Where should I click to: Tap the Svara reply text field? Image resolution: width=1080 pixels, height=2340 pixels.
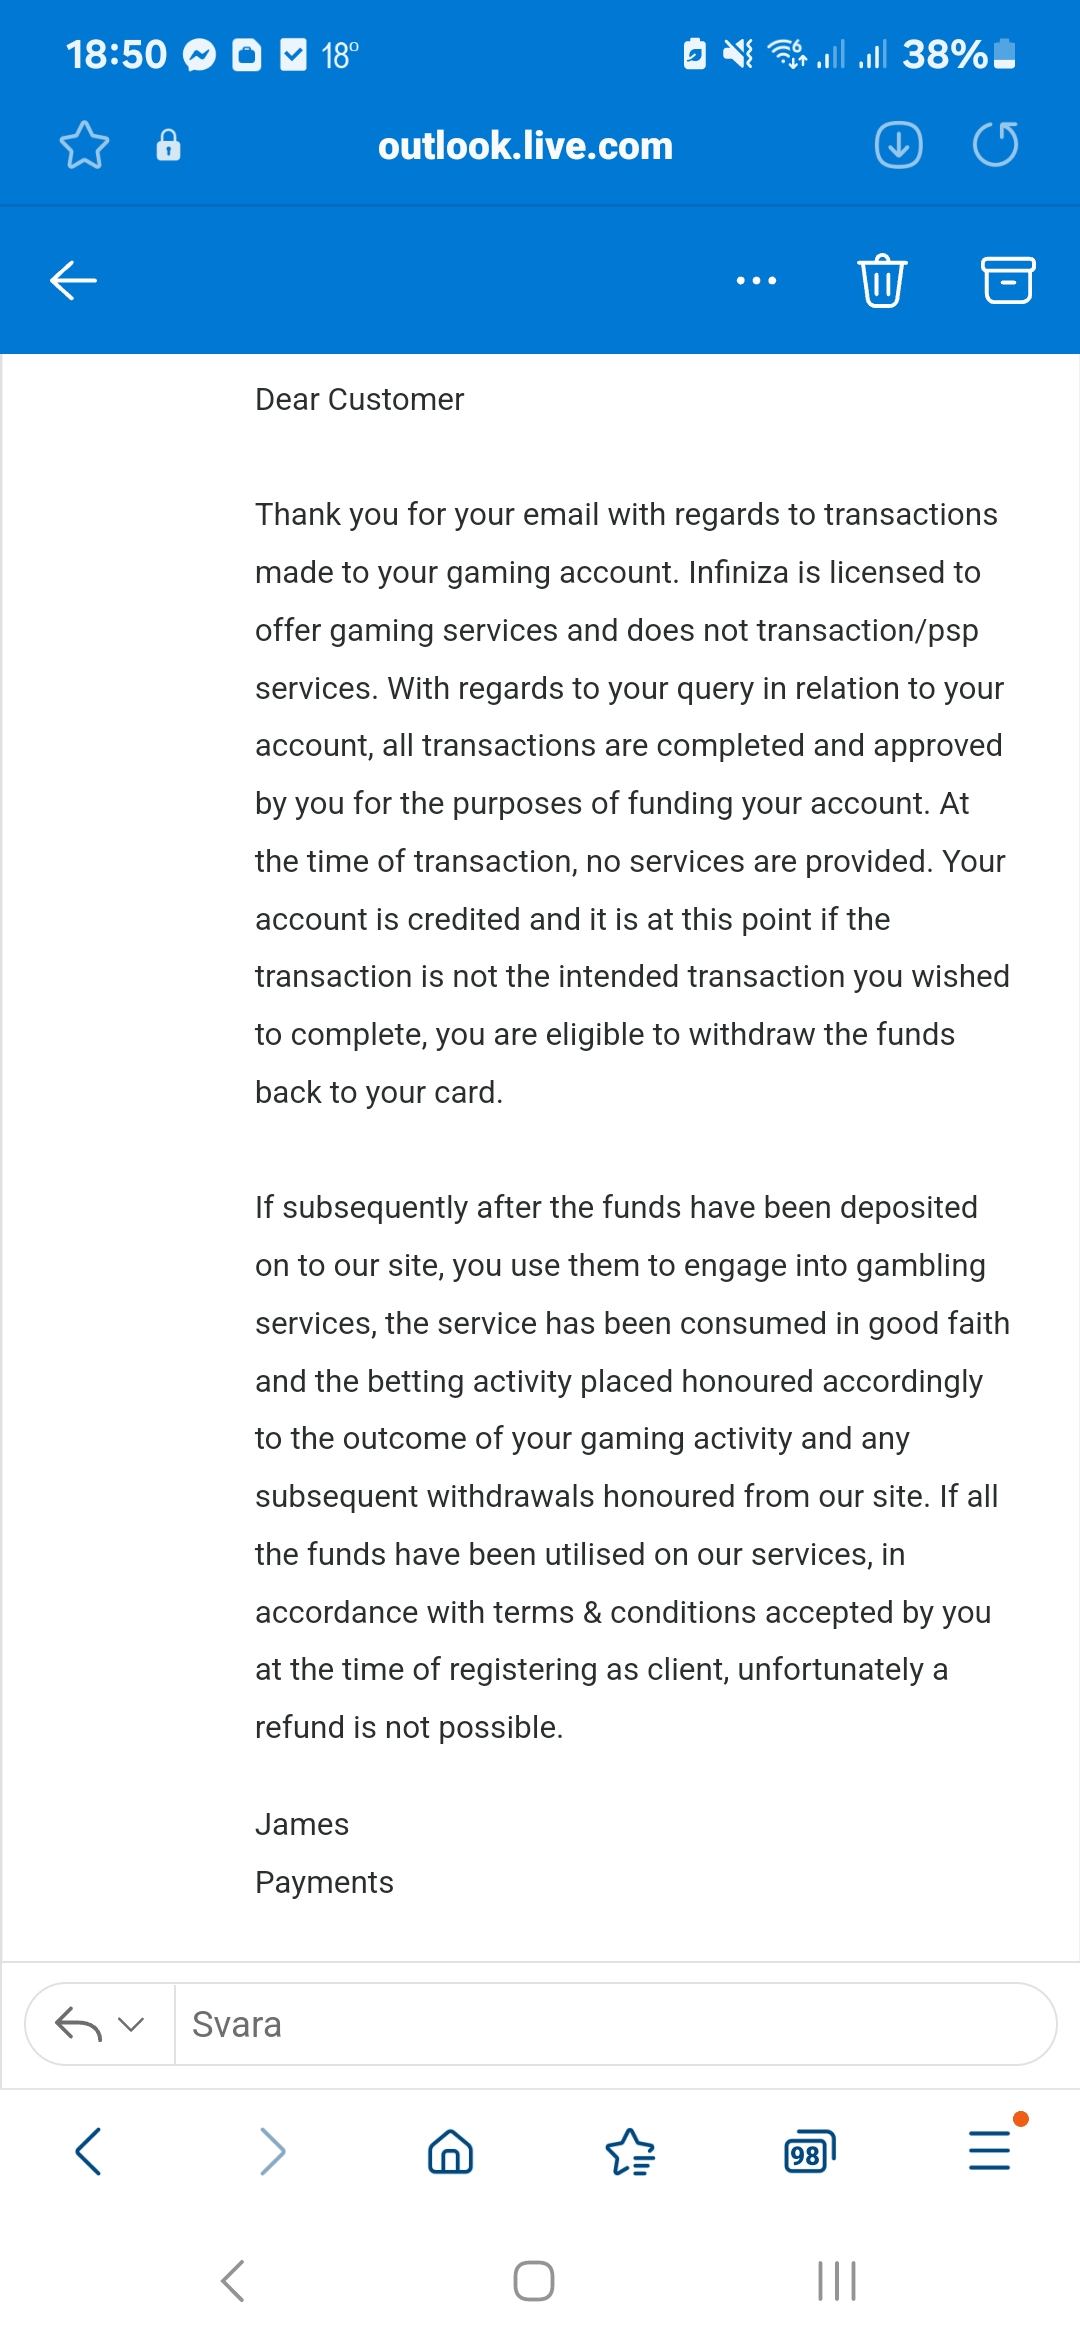[610, 2025]
